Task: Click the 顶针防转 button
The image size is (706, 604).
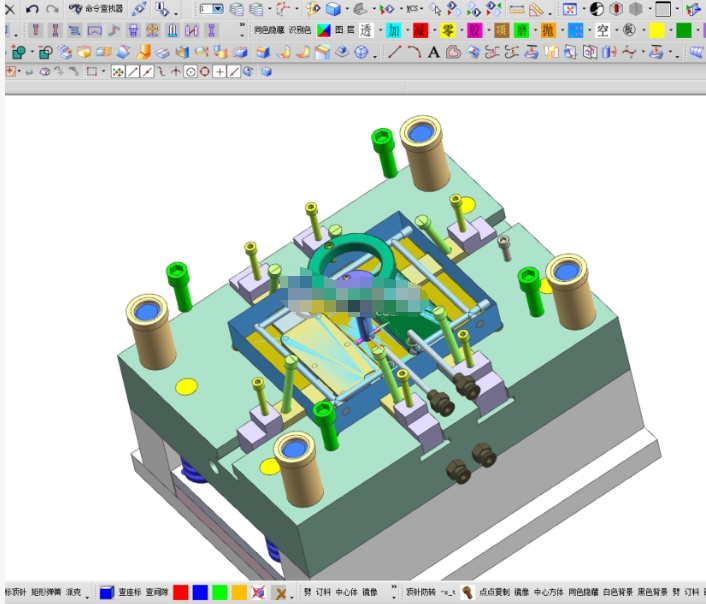Action: coord(421,591)
